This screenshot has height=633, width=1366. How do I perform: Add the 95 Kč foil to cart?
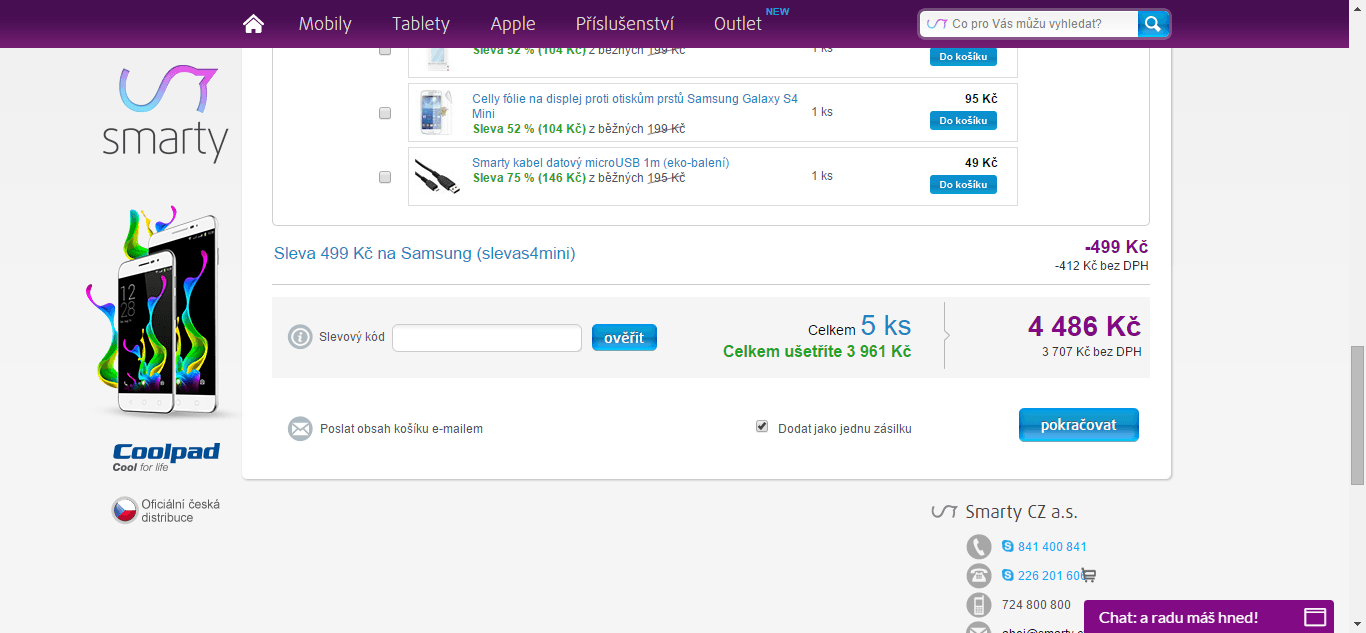(x=963, y=121)
